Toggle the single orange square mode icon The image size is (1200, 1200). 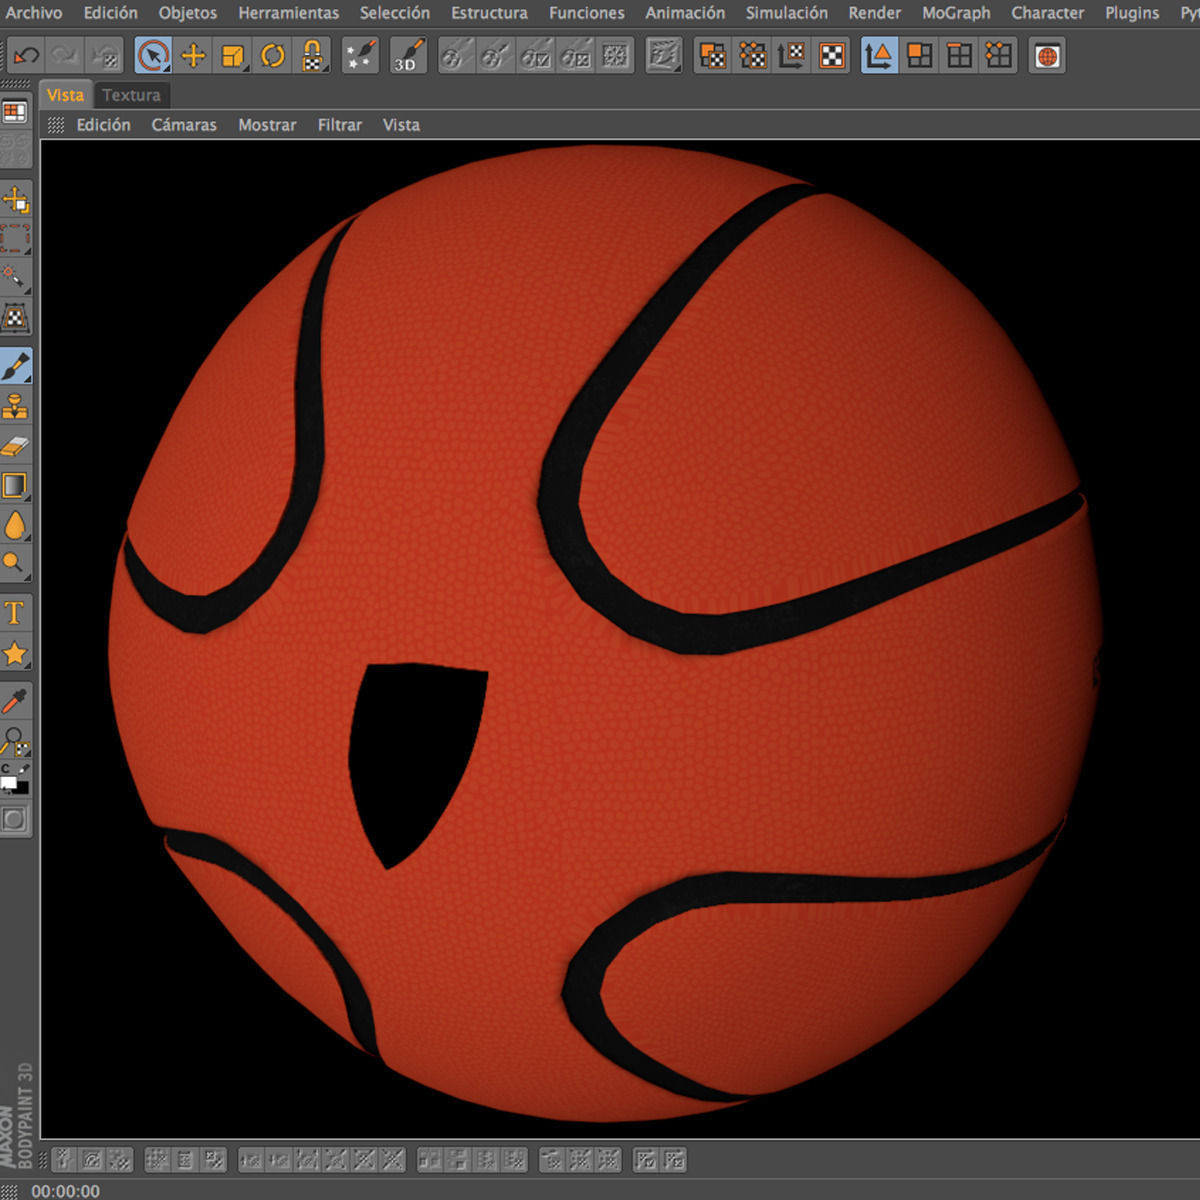click(919, 56)
